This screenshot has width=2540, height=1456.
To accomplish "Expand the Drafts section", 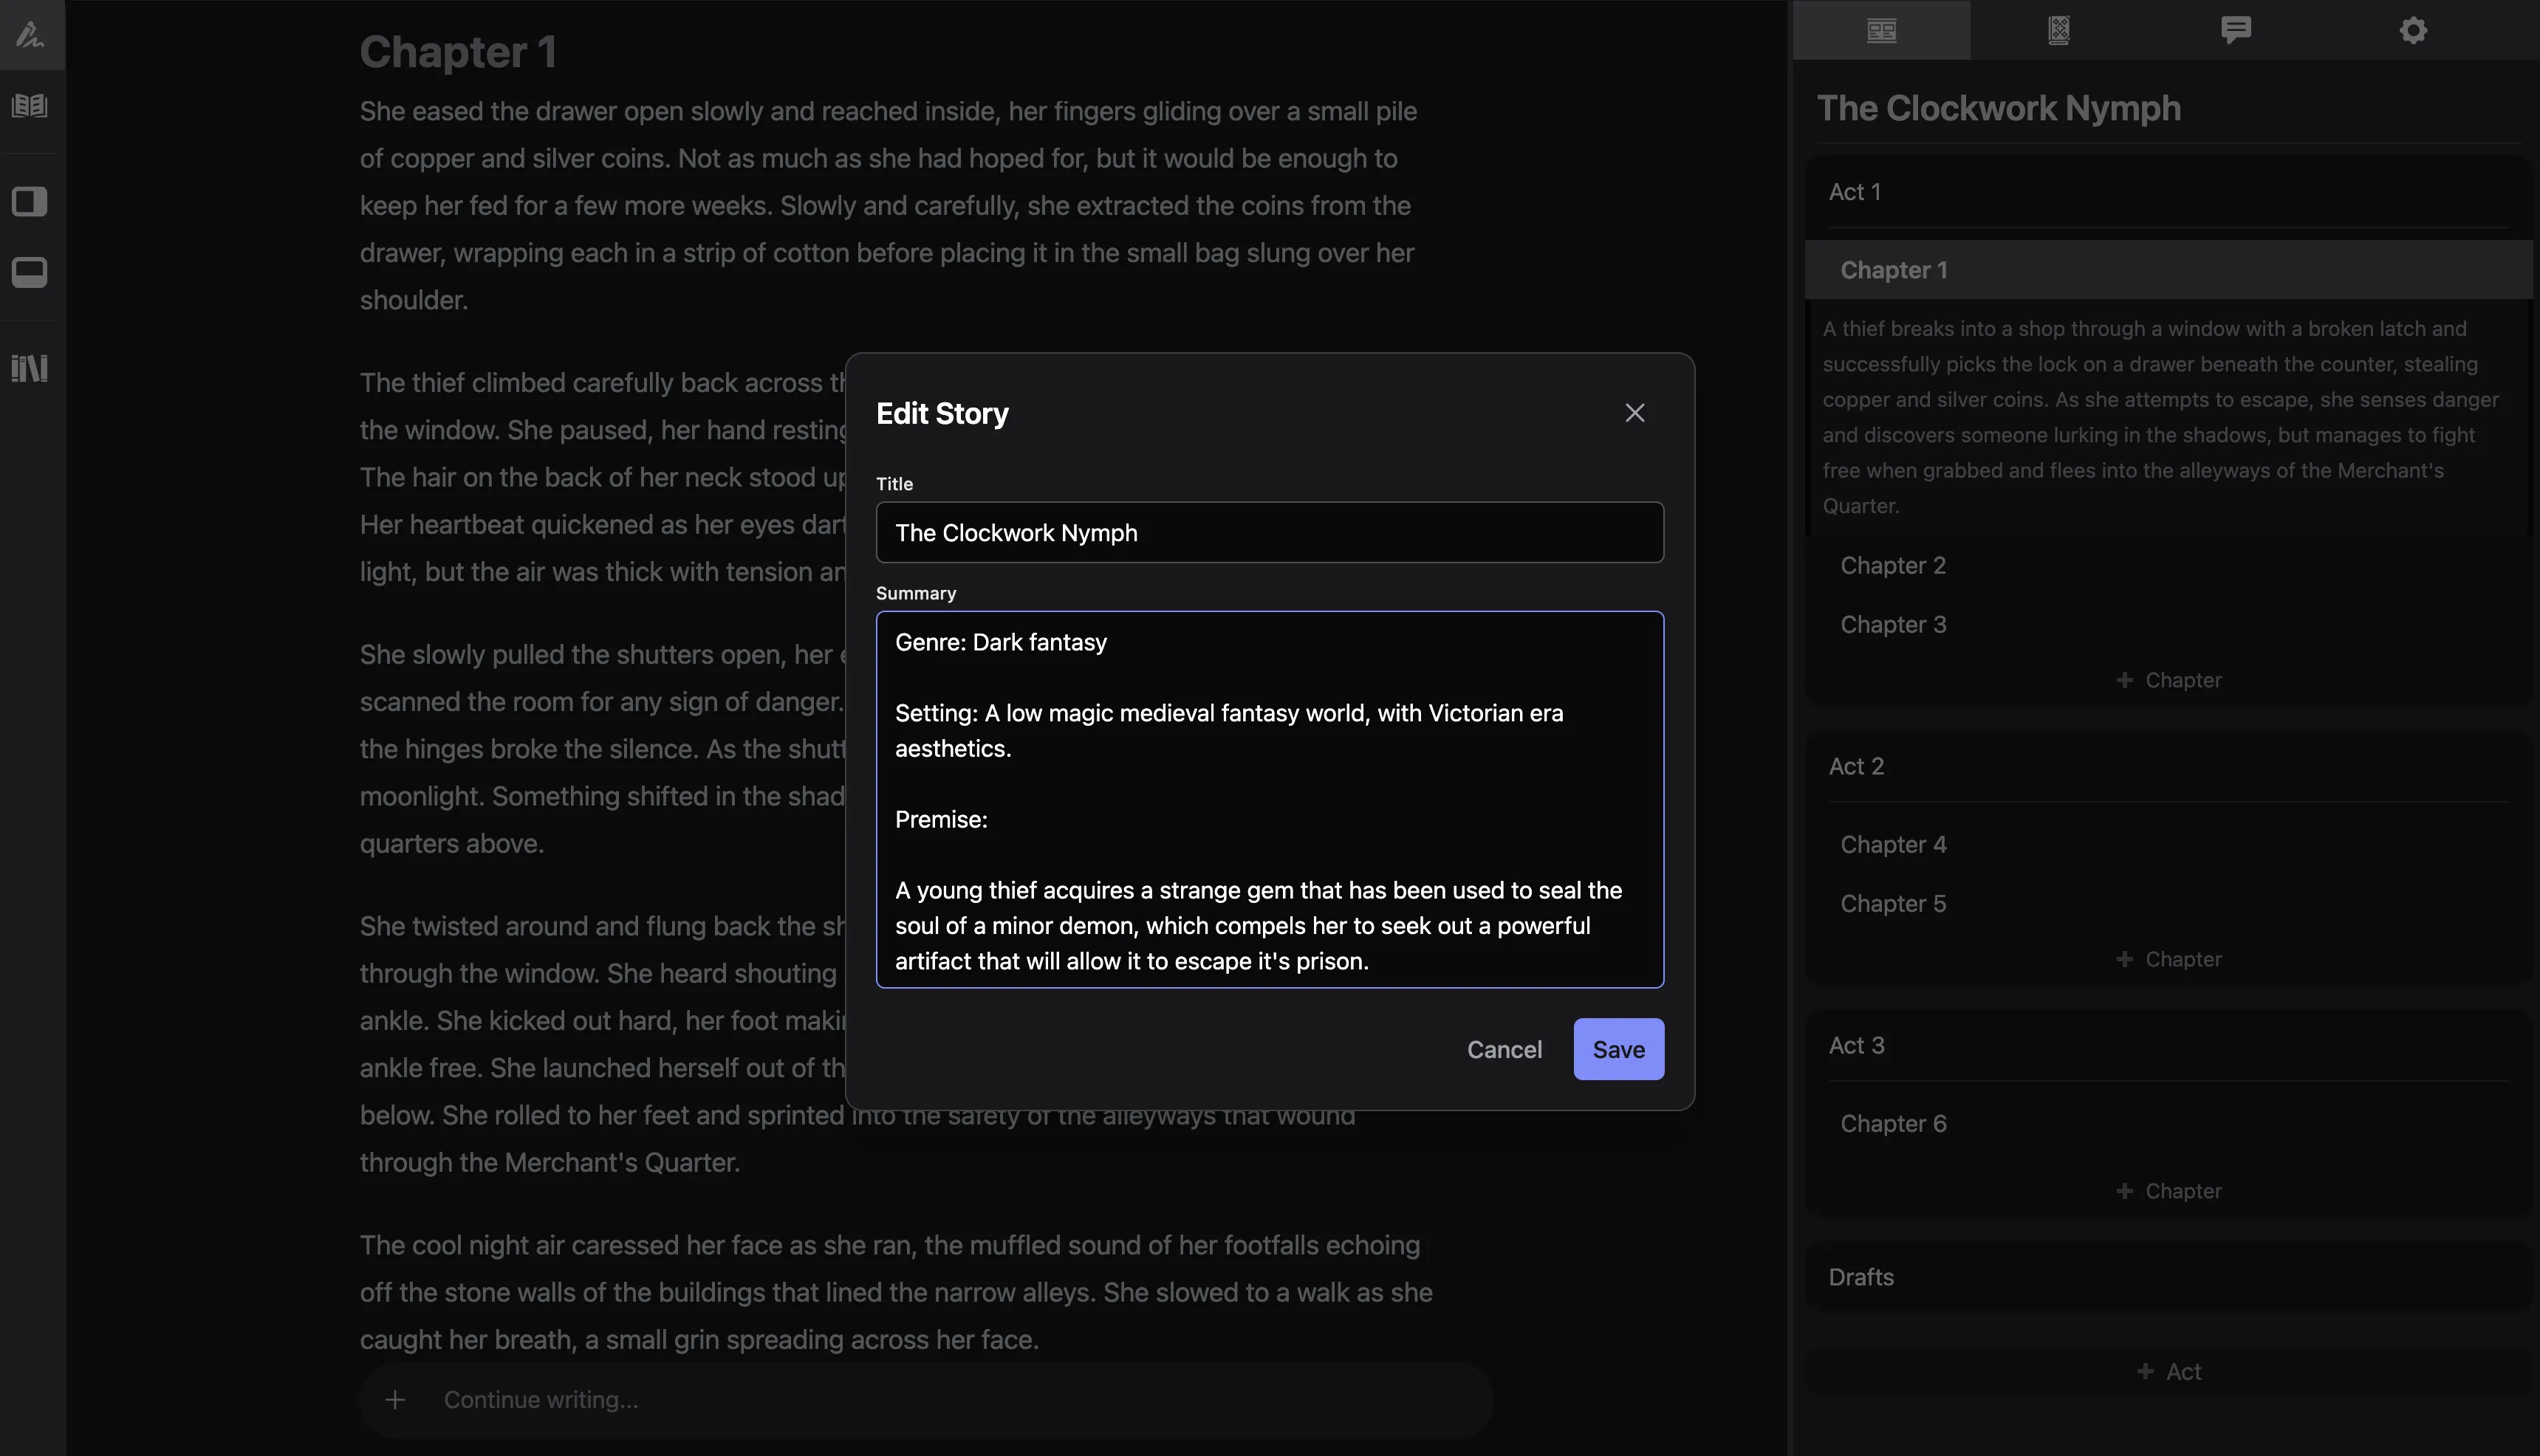I will (x=1861, y=1277).
